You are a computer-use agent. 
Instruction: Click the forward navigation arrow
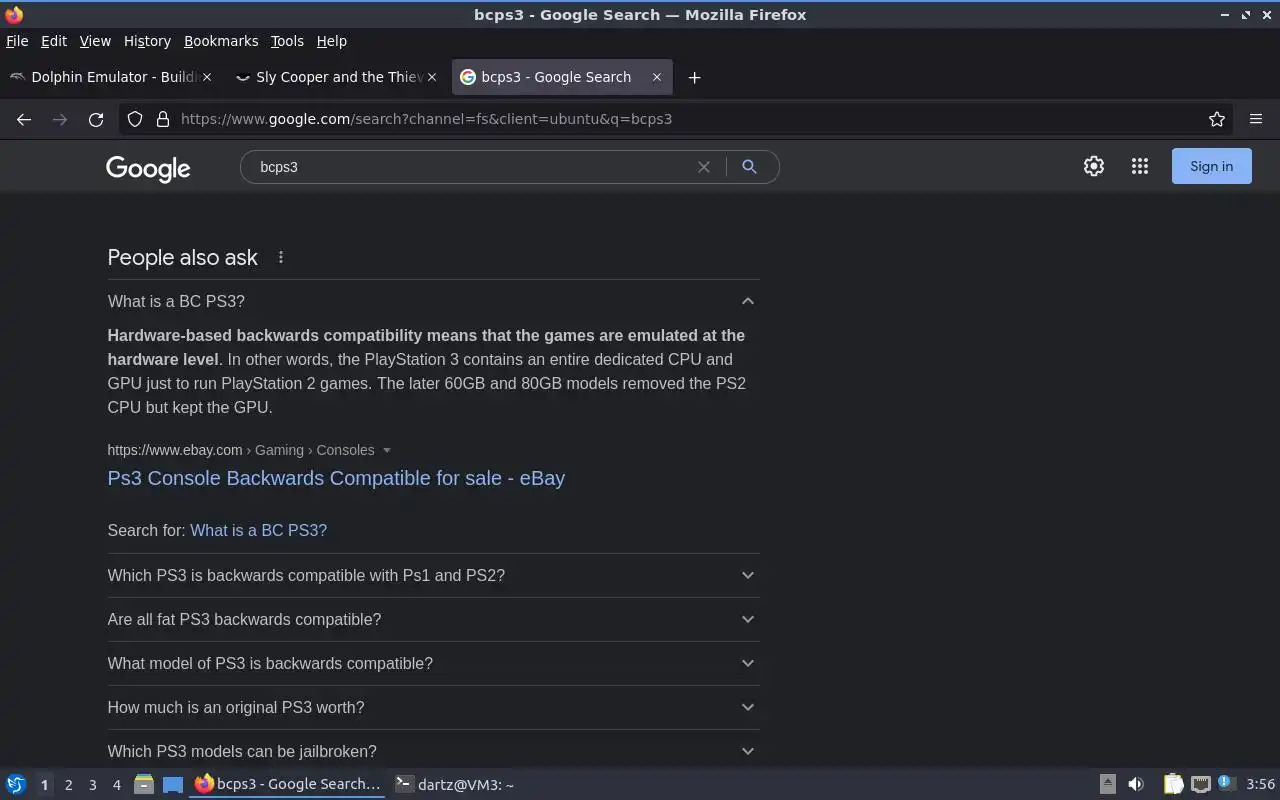(60, 119)
